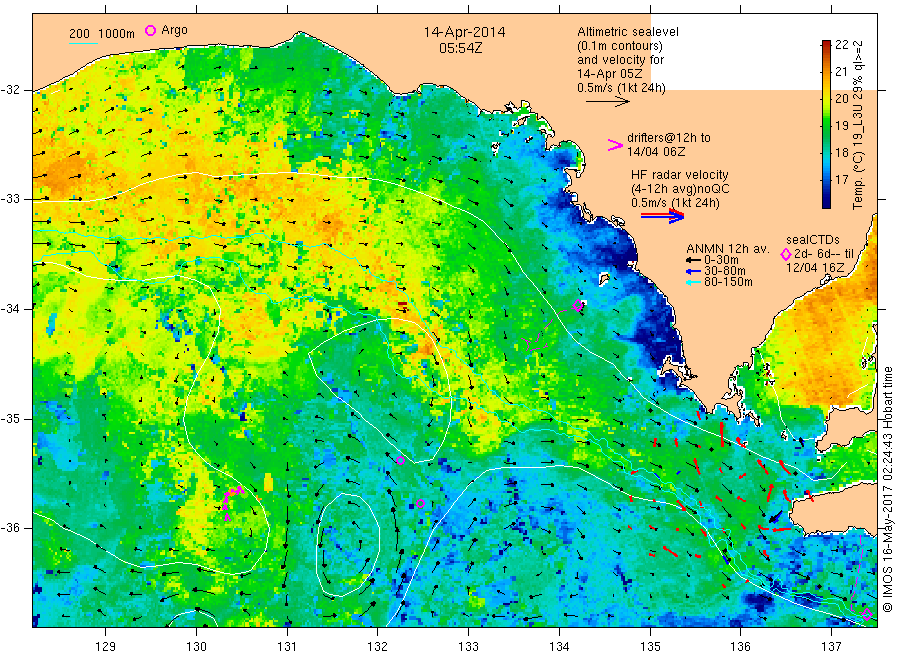Click the '17' tick on the temperature color bar
This screenshot has height=660, width=900.
point(841,180)
